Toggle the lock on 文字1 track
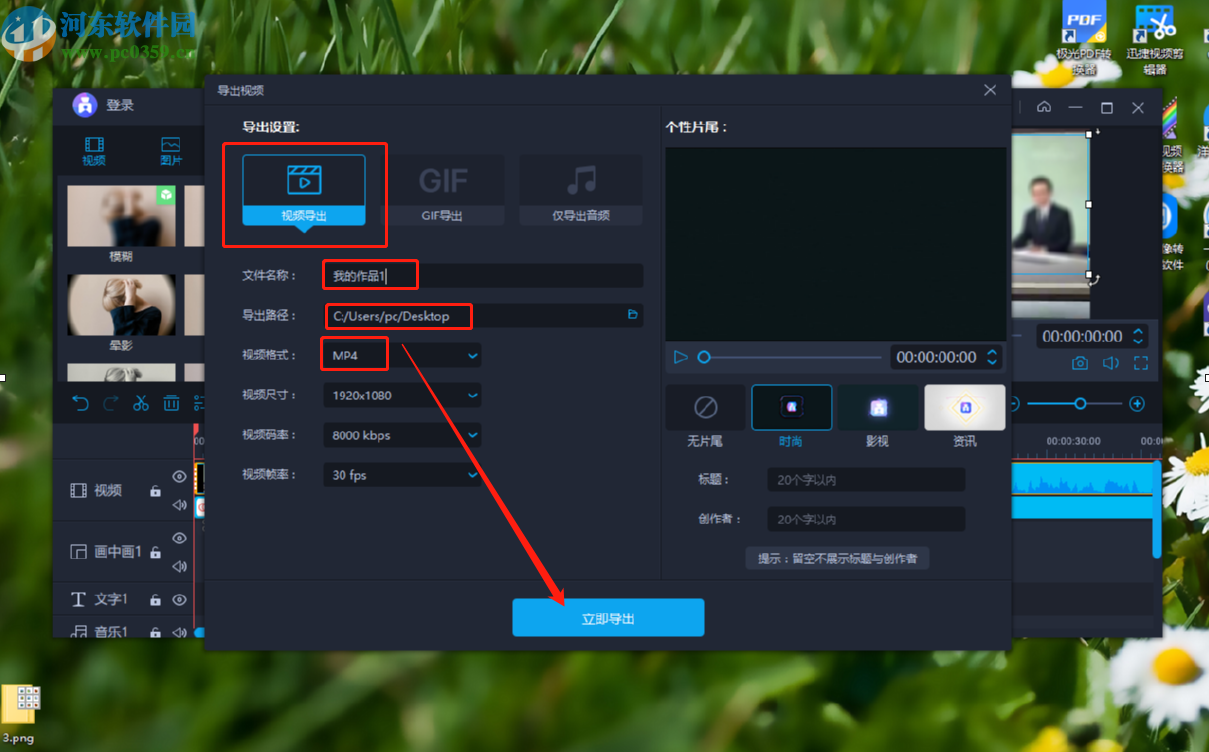Image resolution: width=1209 pixels, height=752 pixels. click(155, 600)
